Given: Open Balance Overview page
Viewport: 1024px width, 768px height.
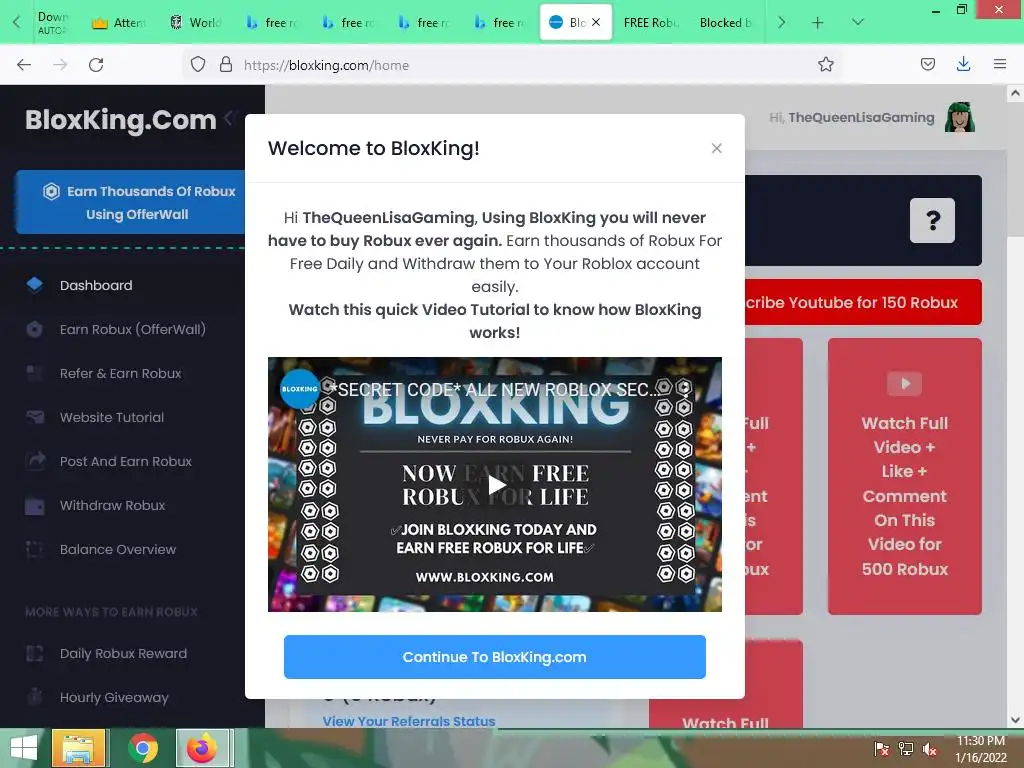Looking at the screenshot, I should [x=118, y=549].
